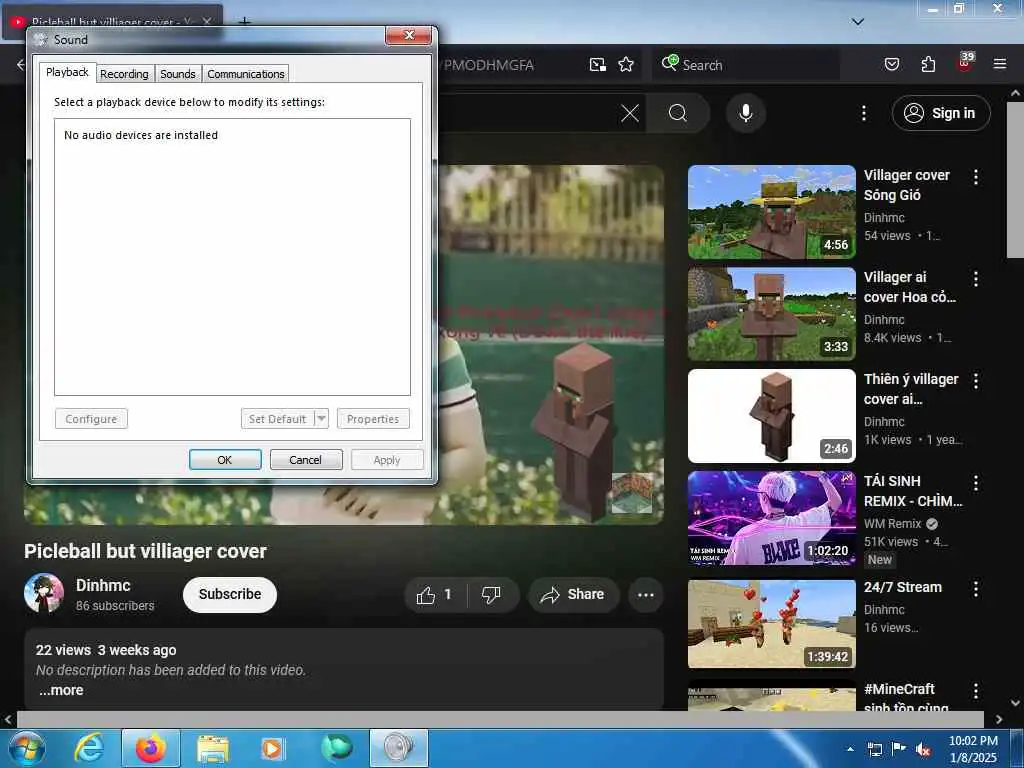
Task: Open the Communications tab in Sound dialog
Action: (x=246, y=74)
